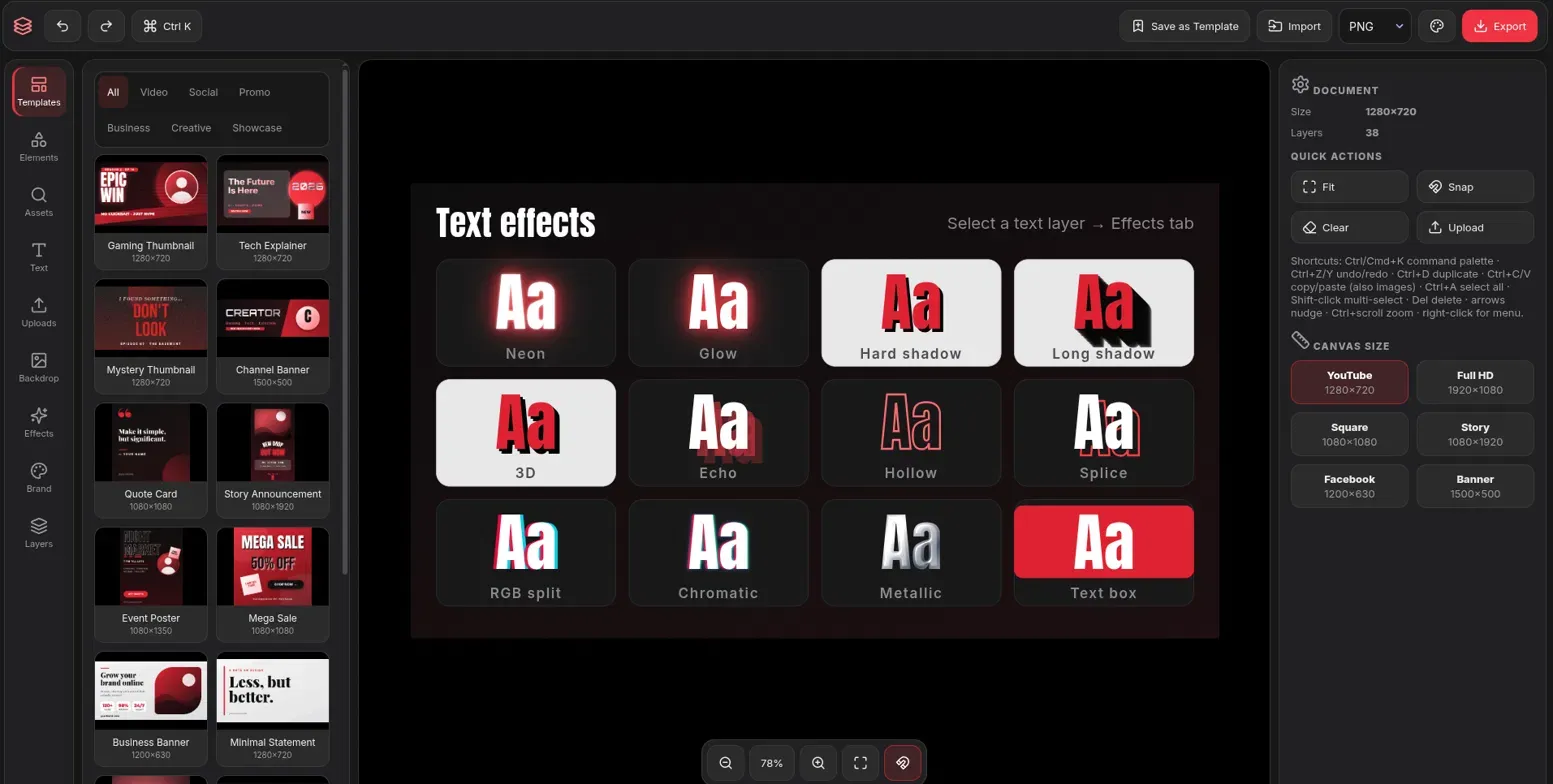Viewport: 1553px width, 784px height.
Task: Click the Fit quick action
Action: point(1349,187)
